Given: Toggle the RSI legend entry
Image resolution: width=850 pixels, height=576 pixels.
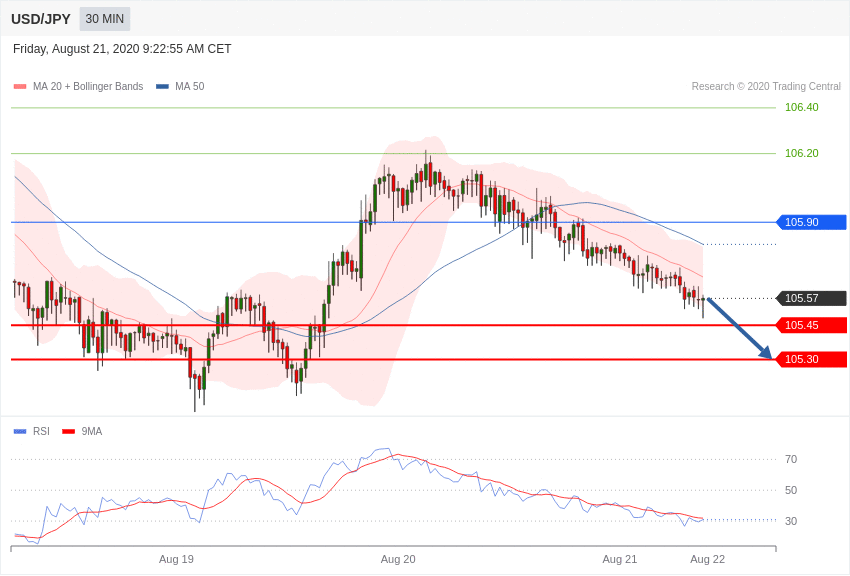Looking at the screenshot, I should [31, 431].
